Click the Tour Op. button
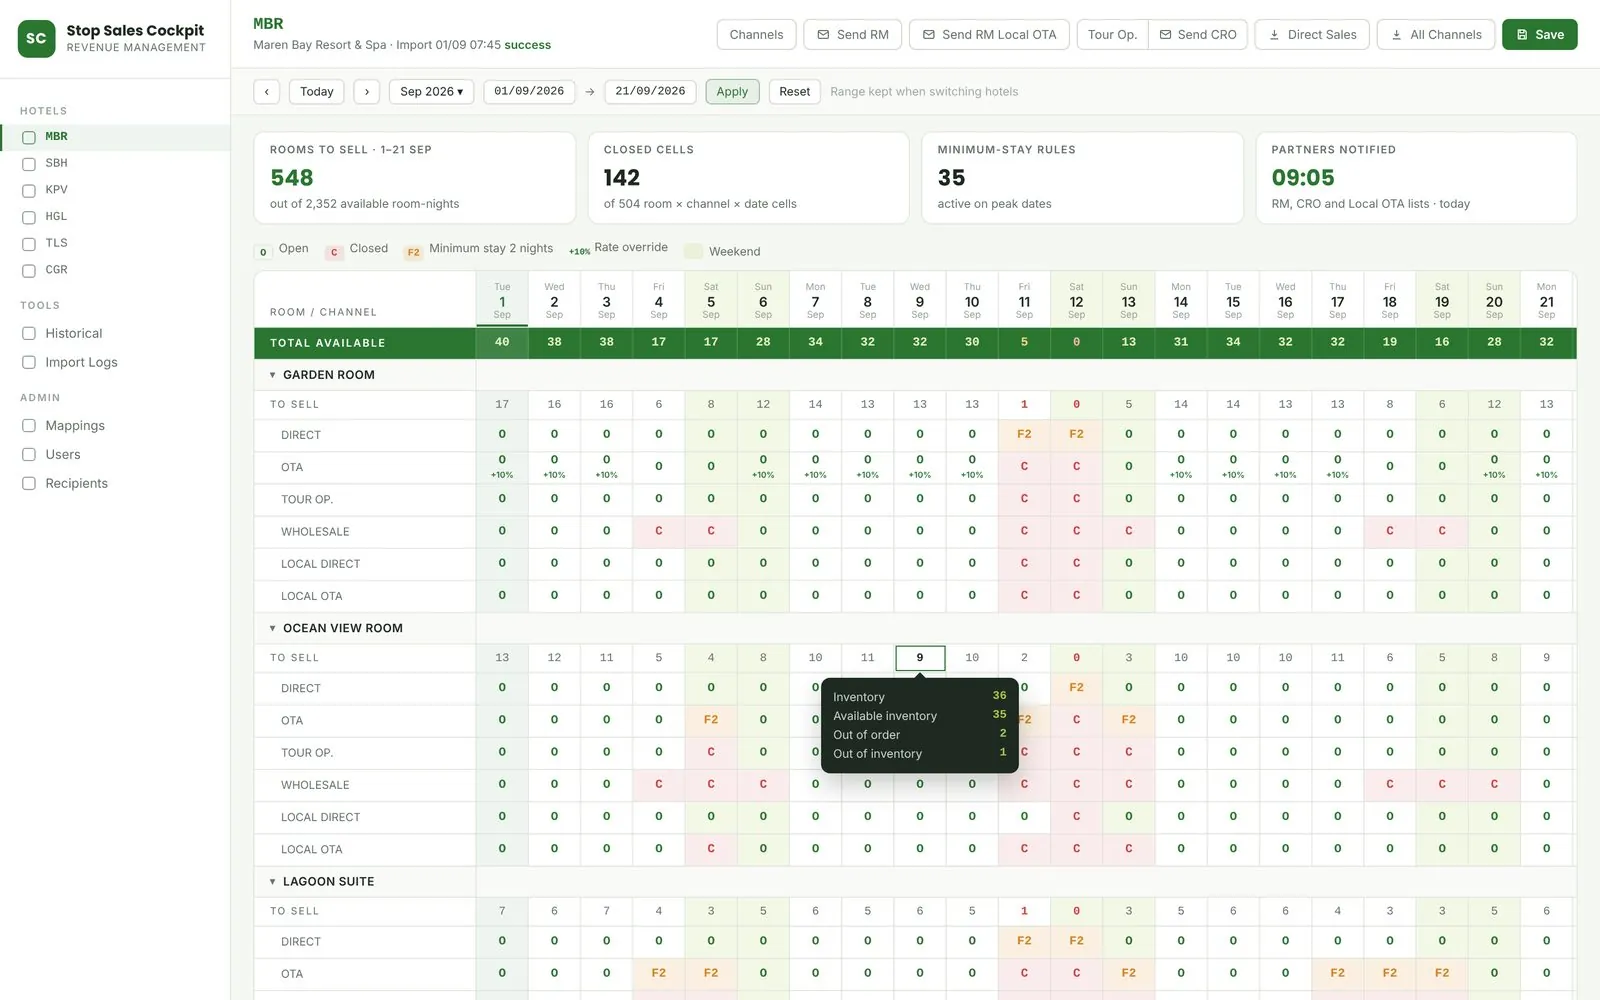 (1112, 35)
